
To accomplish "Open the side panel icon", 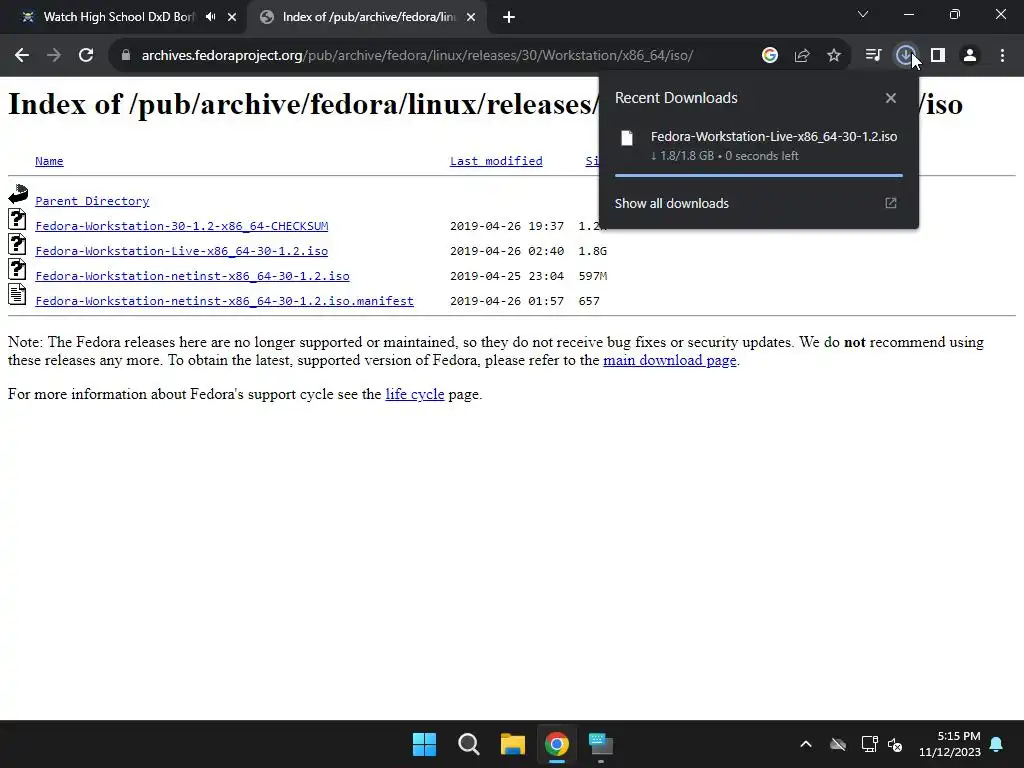I will click(x=938, y=56).
